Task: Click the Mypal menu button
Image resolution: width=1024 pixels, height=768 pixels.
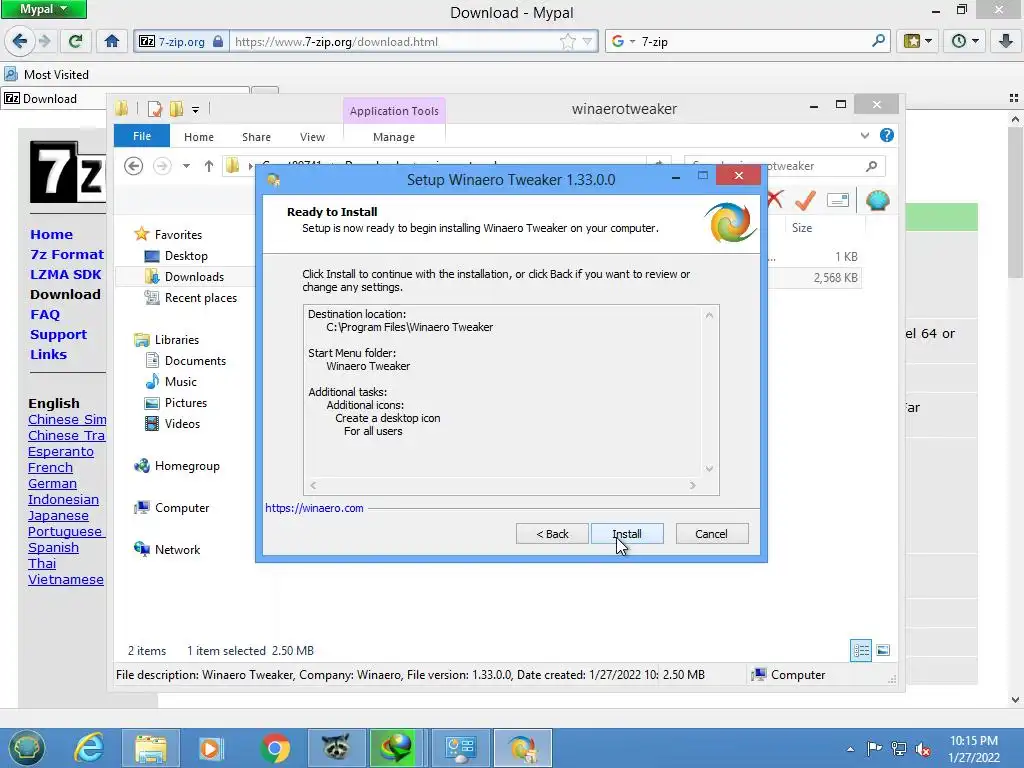Action: coord(44,9)
